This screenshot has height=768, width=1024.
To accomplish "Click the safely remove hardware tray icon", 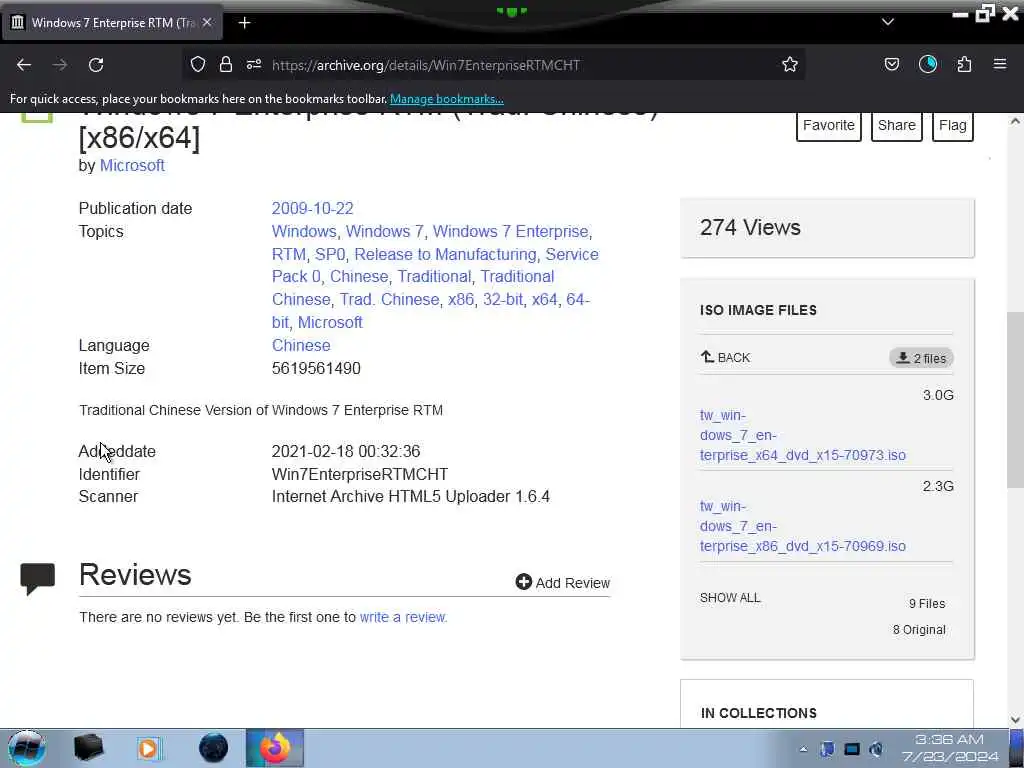I will point(827,749).
